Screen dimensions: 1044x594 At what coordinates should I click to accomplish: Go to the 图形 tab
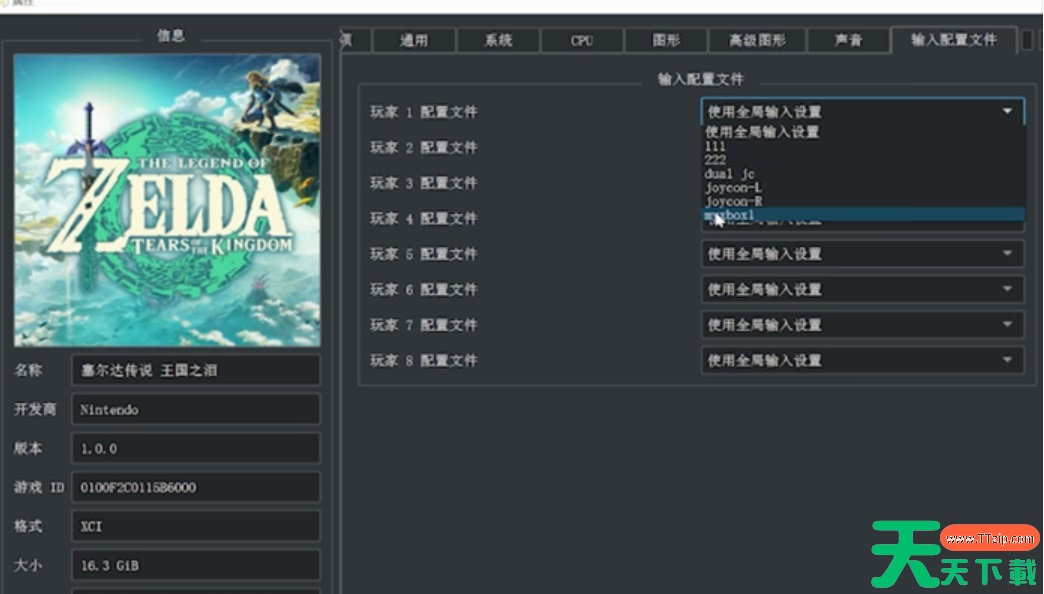coord(666,41)
